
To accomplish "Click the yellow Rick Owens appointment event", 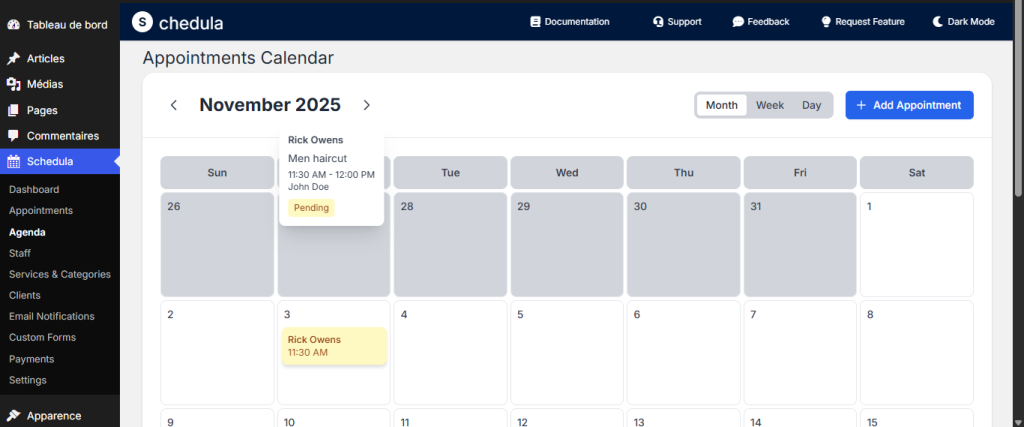I will pos(334,346).
